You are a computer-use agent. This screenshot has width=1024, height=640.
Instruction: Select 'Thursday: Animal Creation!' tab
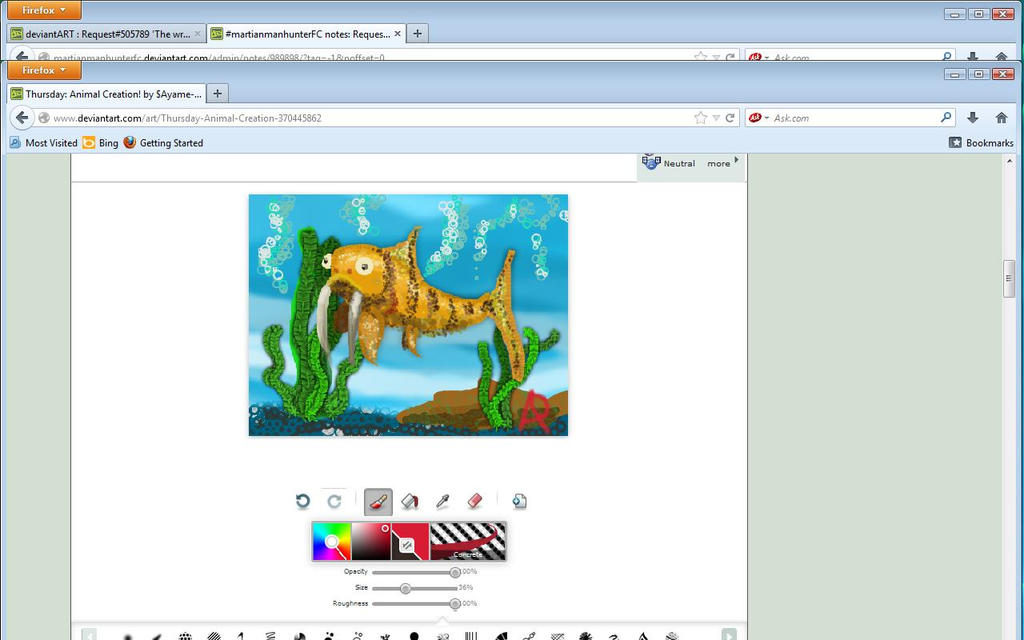point(107,94)
